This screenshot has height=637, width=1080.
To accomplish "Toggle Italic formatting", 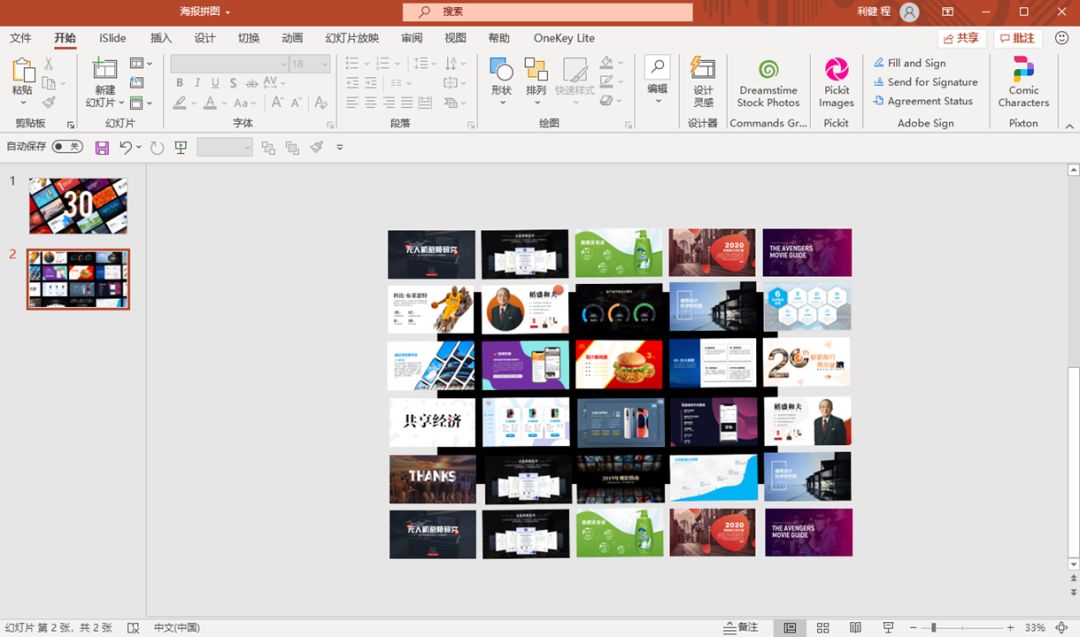I will [x=197, y=83].
